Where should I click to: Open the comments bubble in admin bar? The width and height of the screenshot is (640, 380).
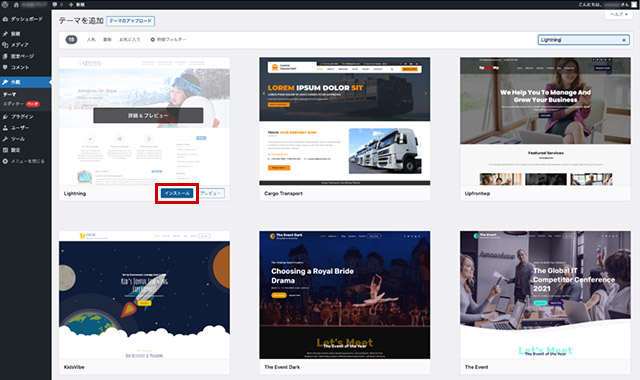click(x=57, y=4)
